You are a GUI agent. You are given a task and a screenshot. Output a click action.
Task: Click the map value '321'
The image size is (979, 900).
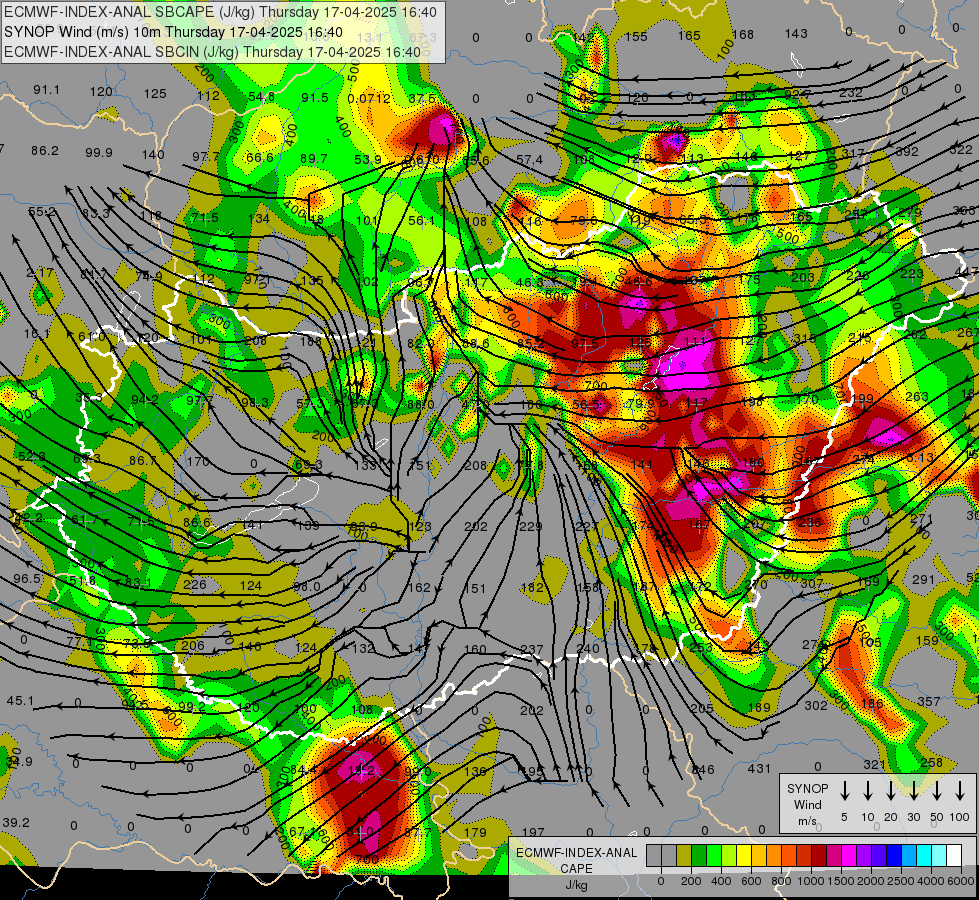875,764
